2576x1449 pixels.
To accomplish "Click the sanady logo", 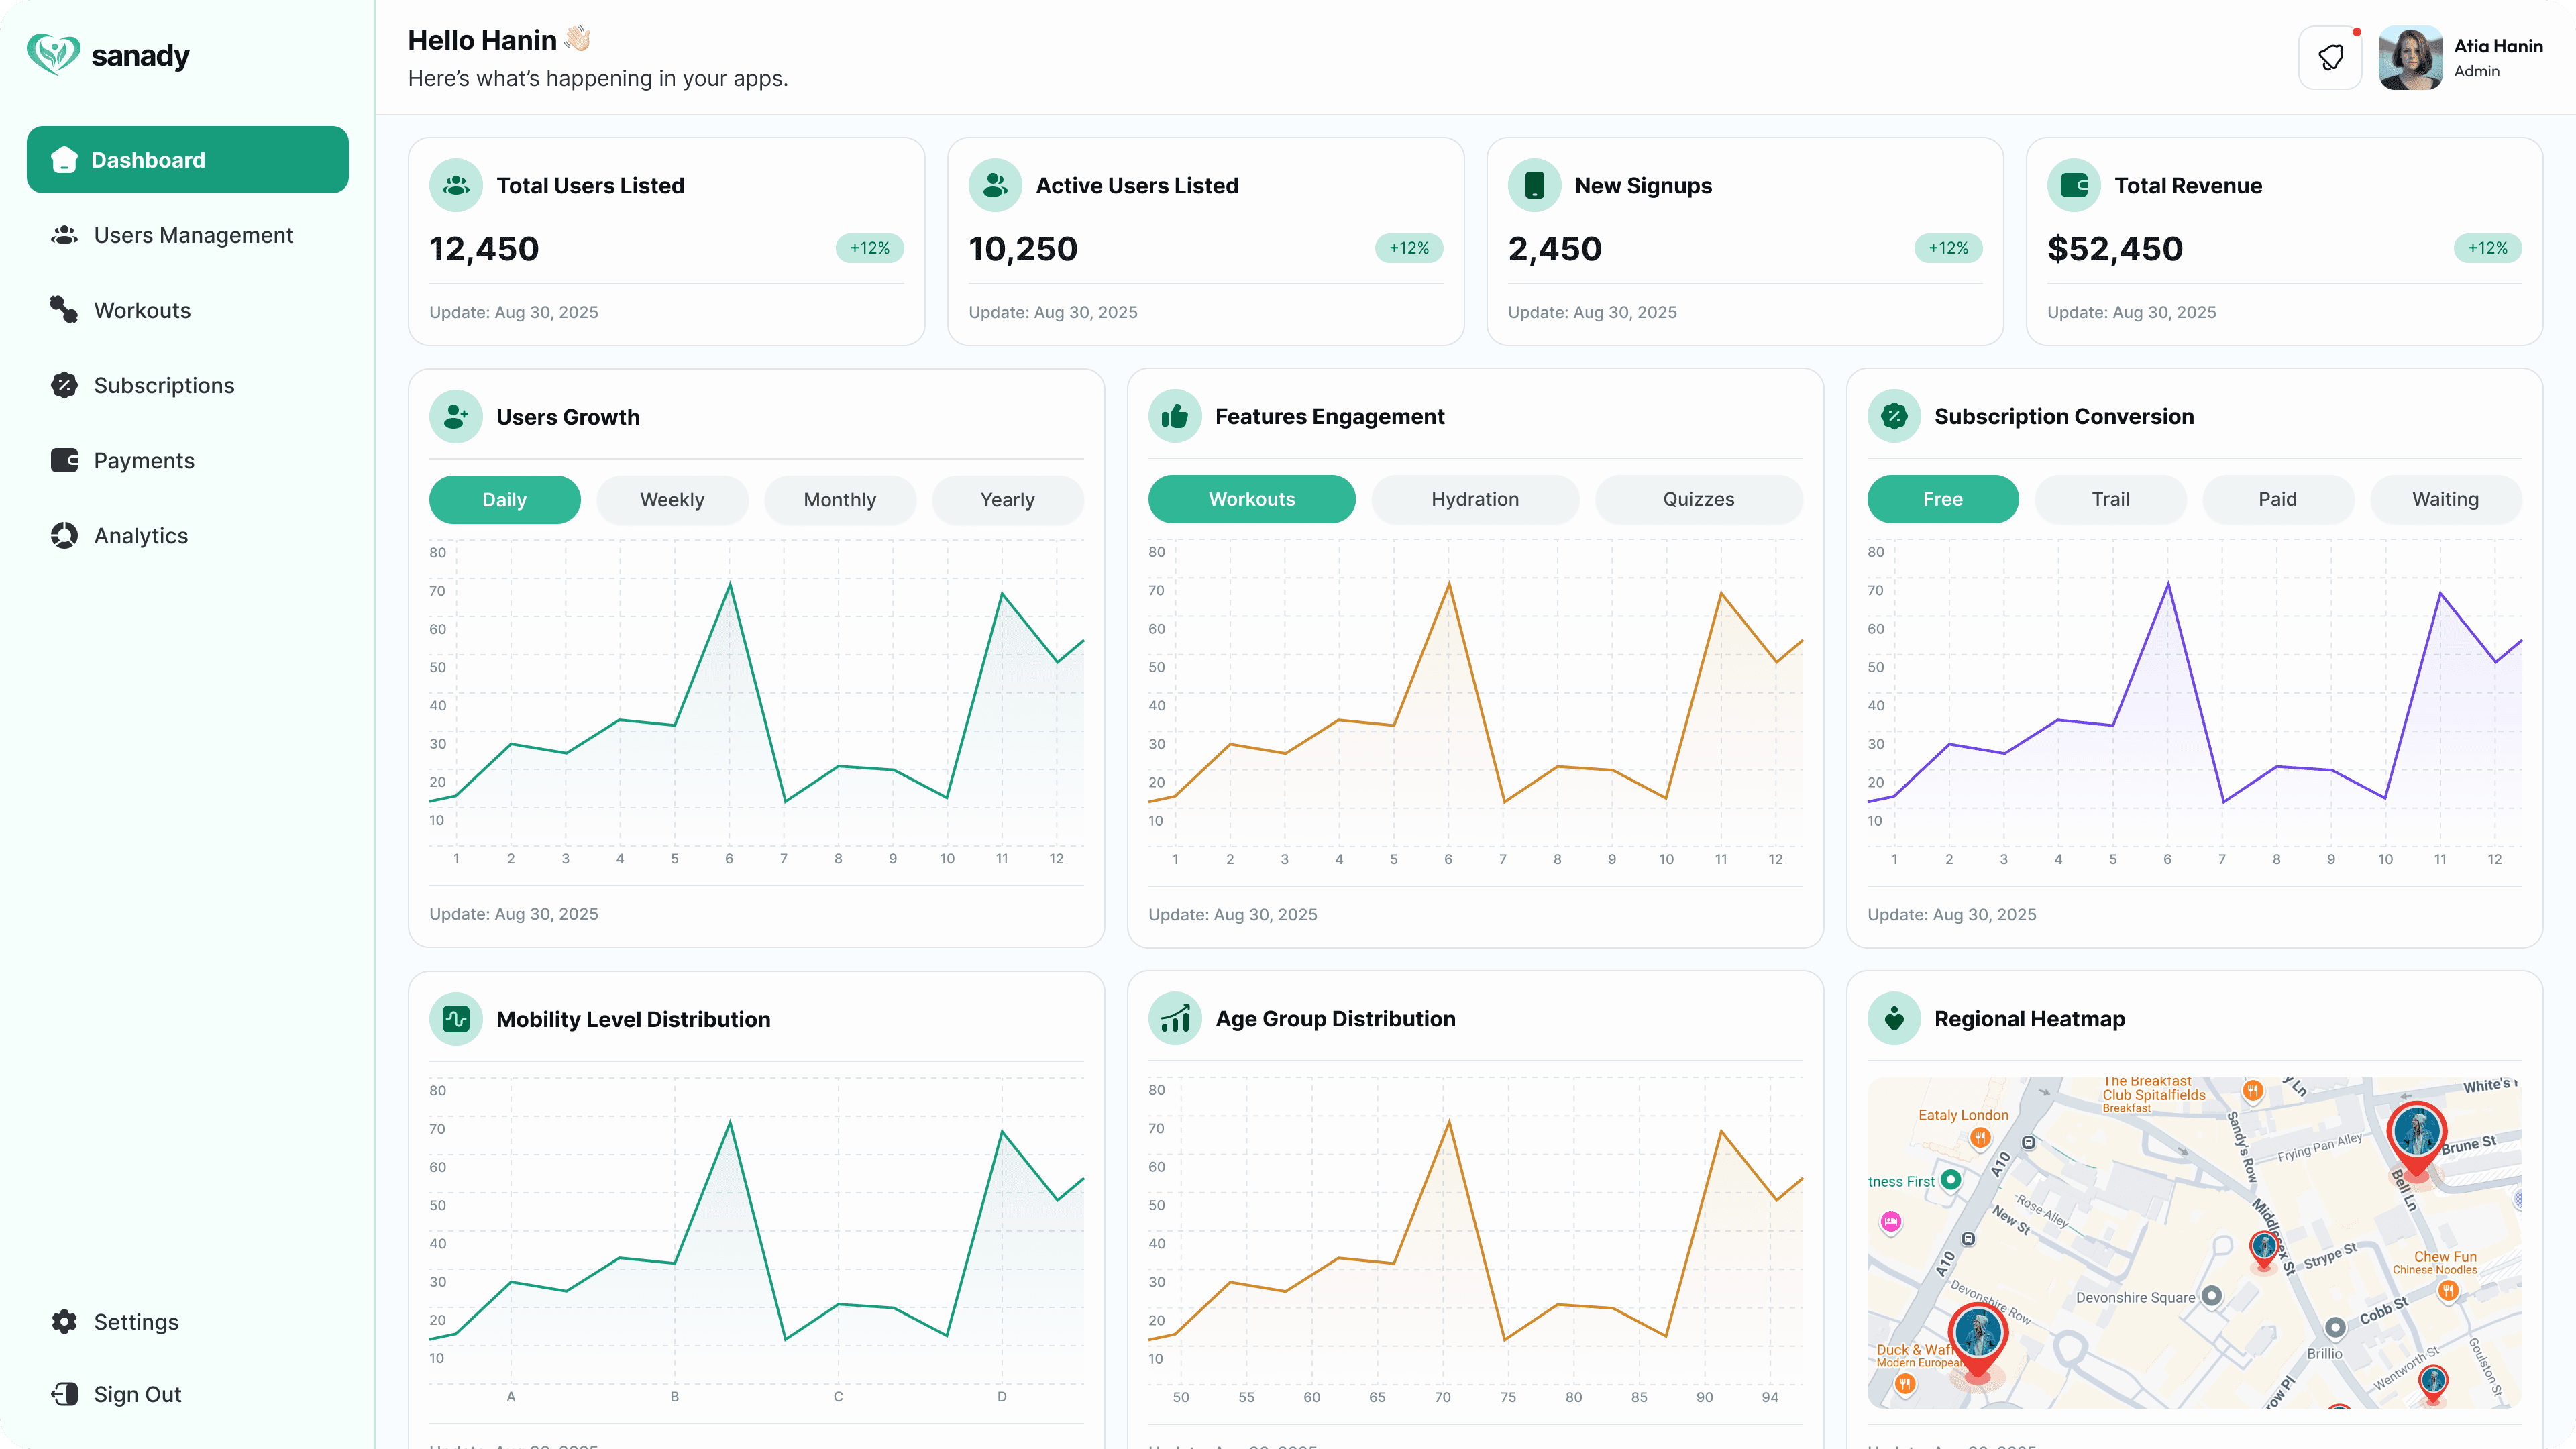I will tap(108, 55).
